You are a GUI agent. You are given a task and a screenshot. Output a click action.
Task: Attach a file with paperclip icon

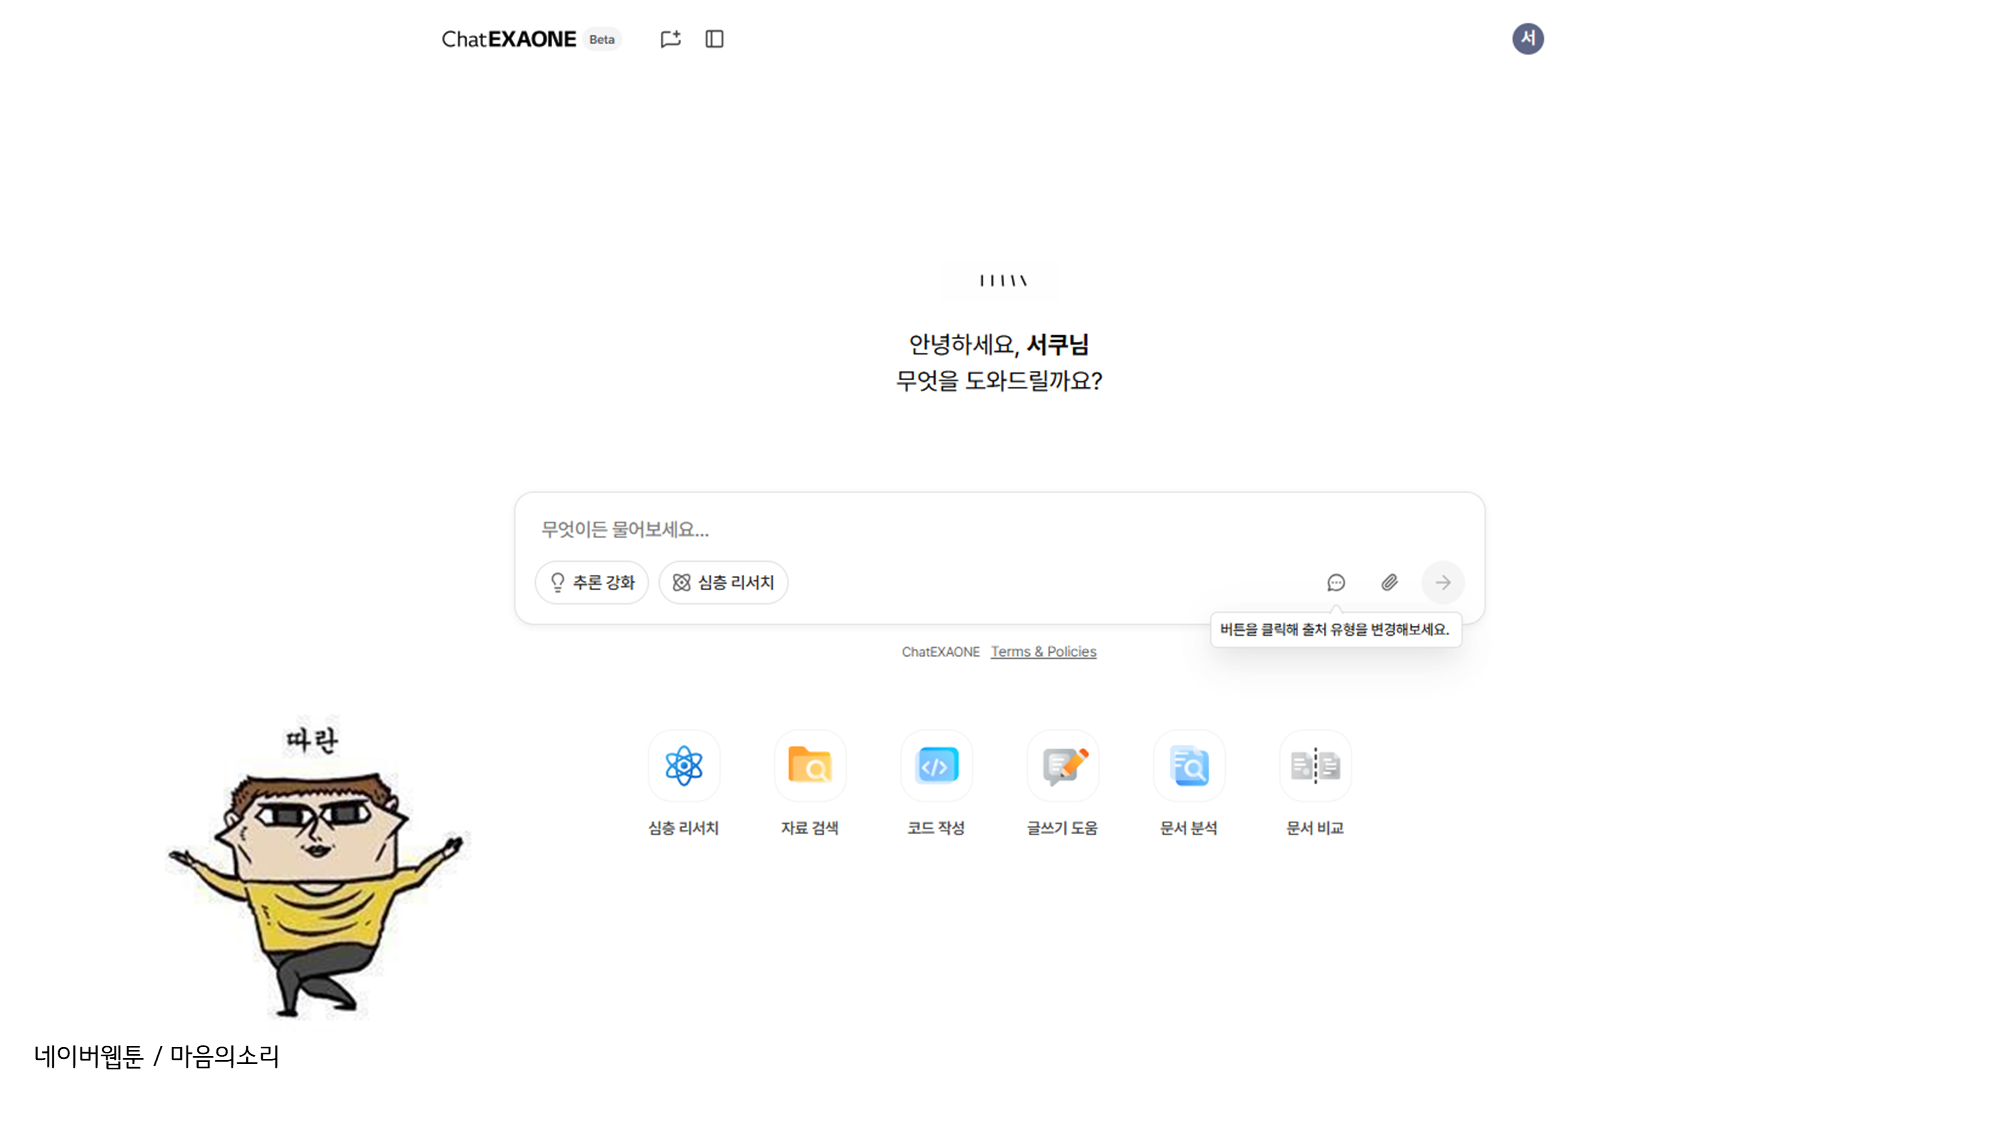tap(1389, 582)
